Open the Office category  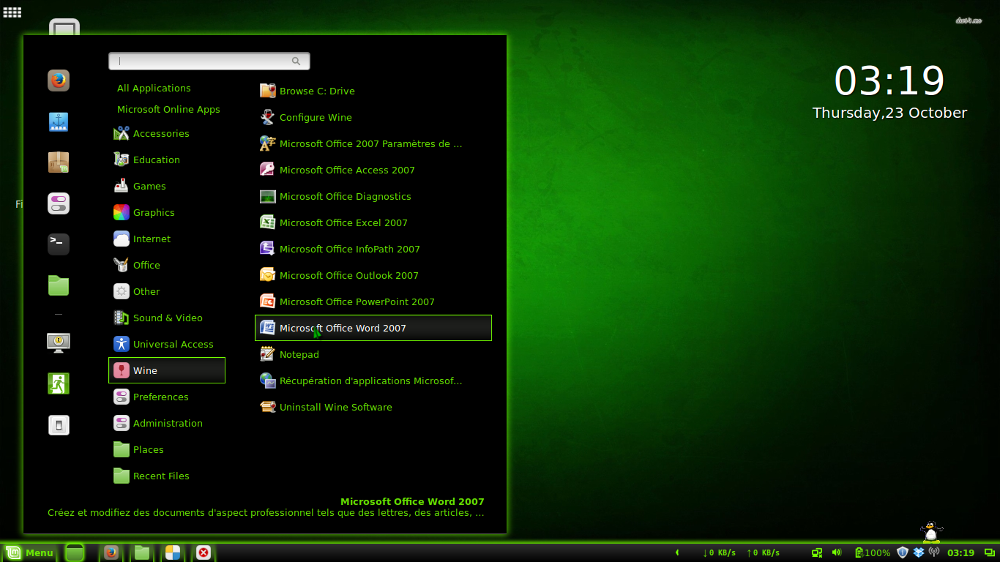[x=166, y=265]
